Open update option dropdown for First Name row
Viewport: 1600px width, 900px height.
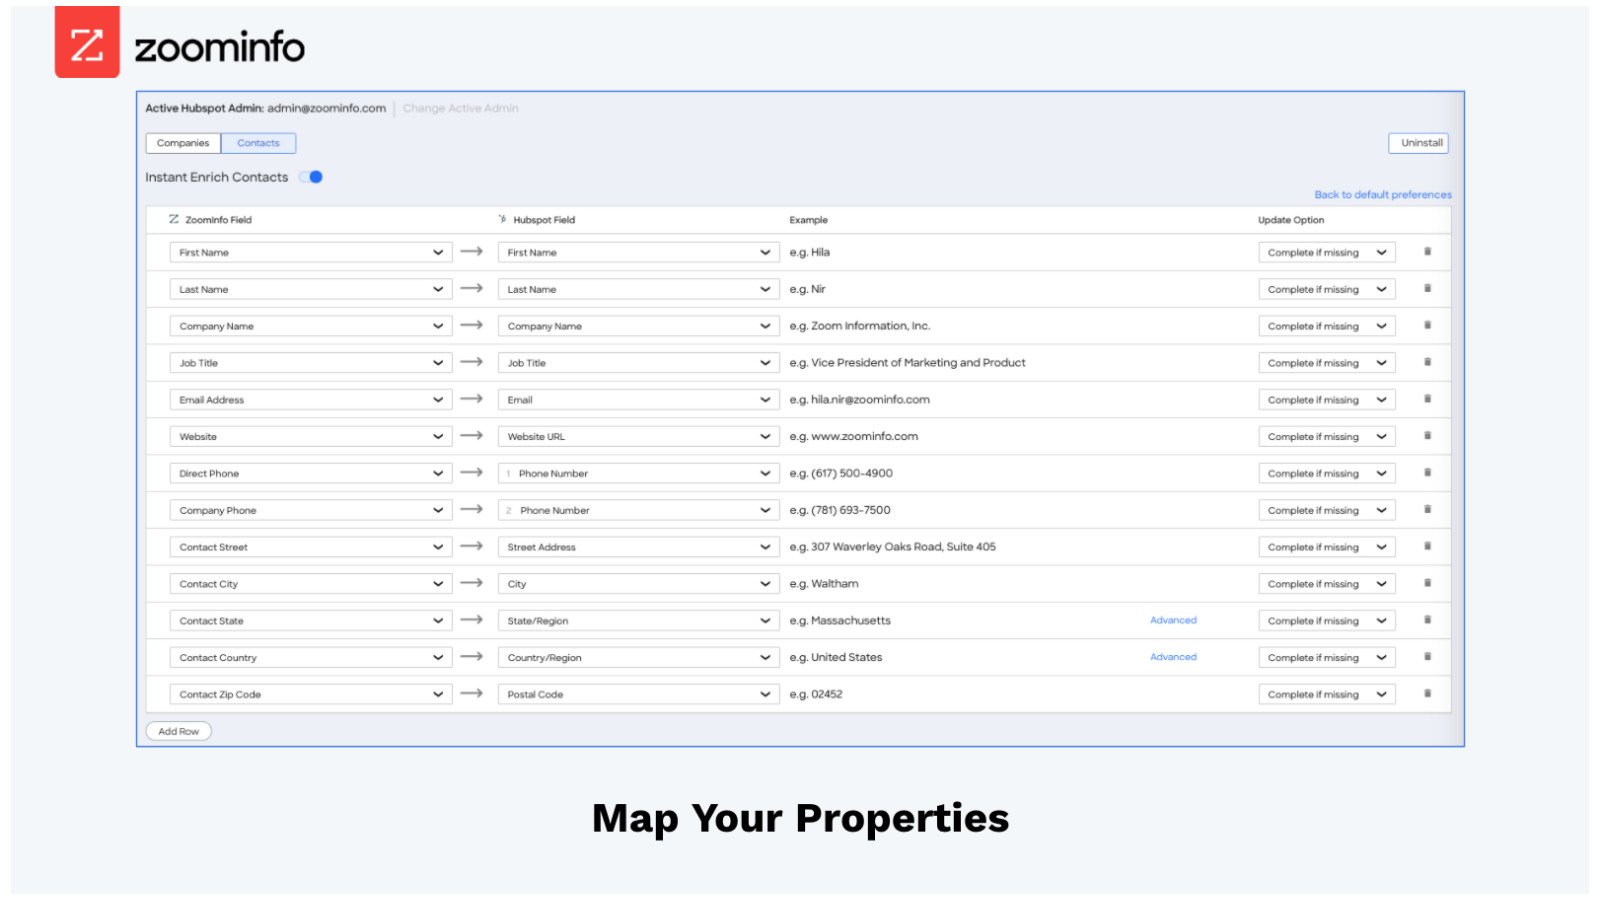coord(1326,252)
